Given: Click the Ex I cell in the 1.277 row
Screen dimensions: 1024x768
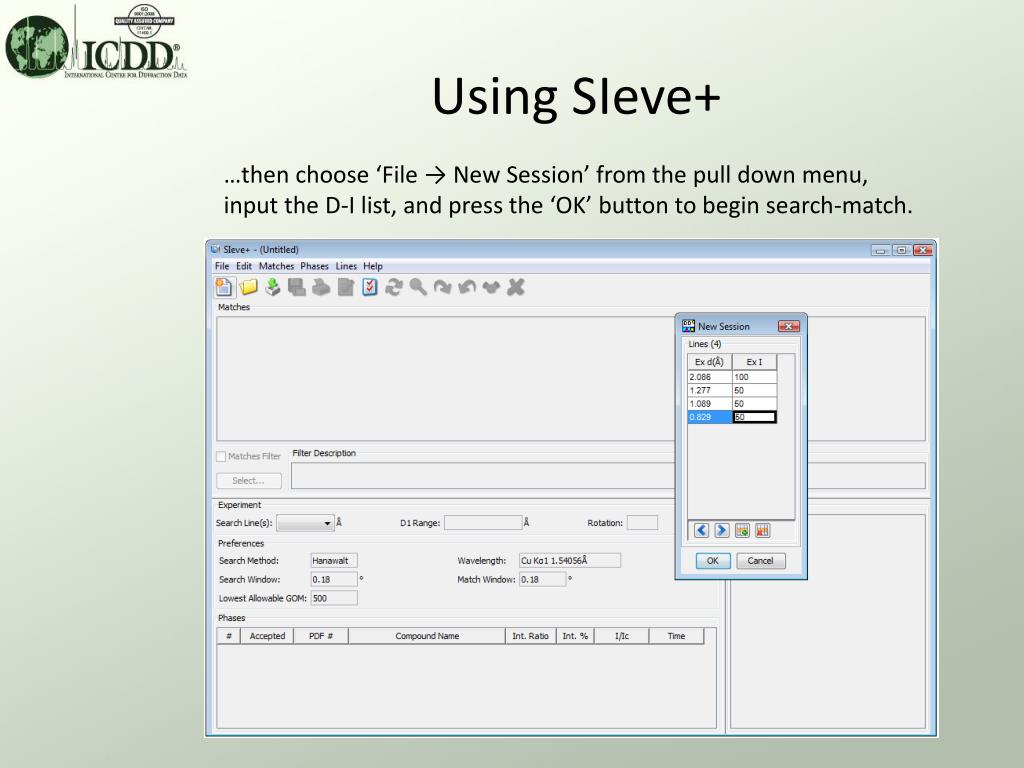Looking at the screenshot, I should (x=754, y=391).
